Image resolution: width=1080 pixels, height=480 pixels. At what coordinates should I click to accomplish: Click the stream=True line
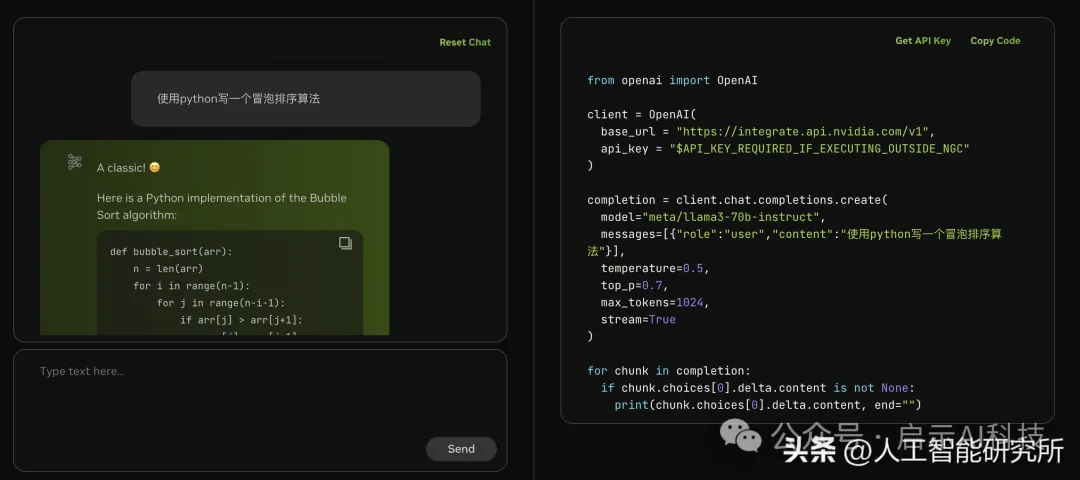coord(638,320)
